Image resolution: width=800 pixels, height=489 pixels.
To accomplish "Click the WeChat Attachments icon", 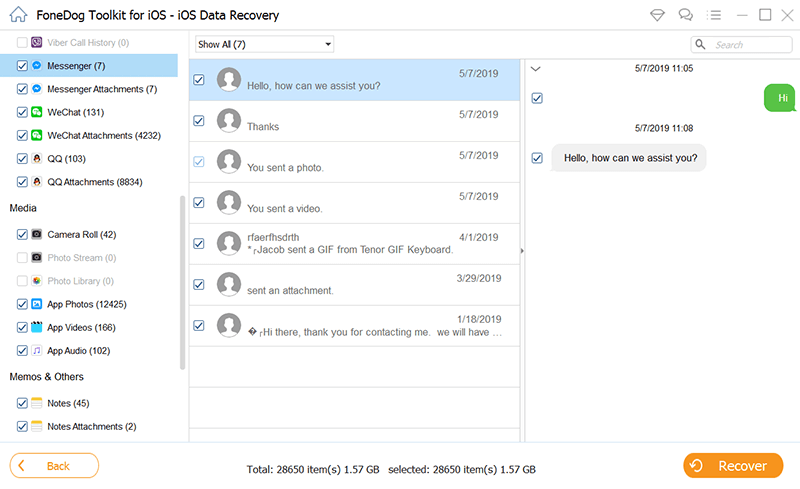I will point(37,135).
